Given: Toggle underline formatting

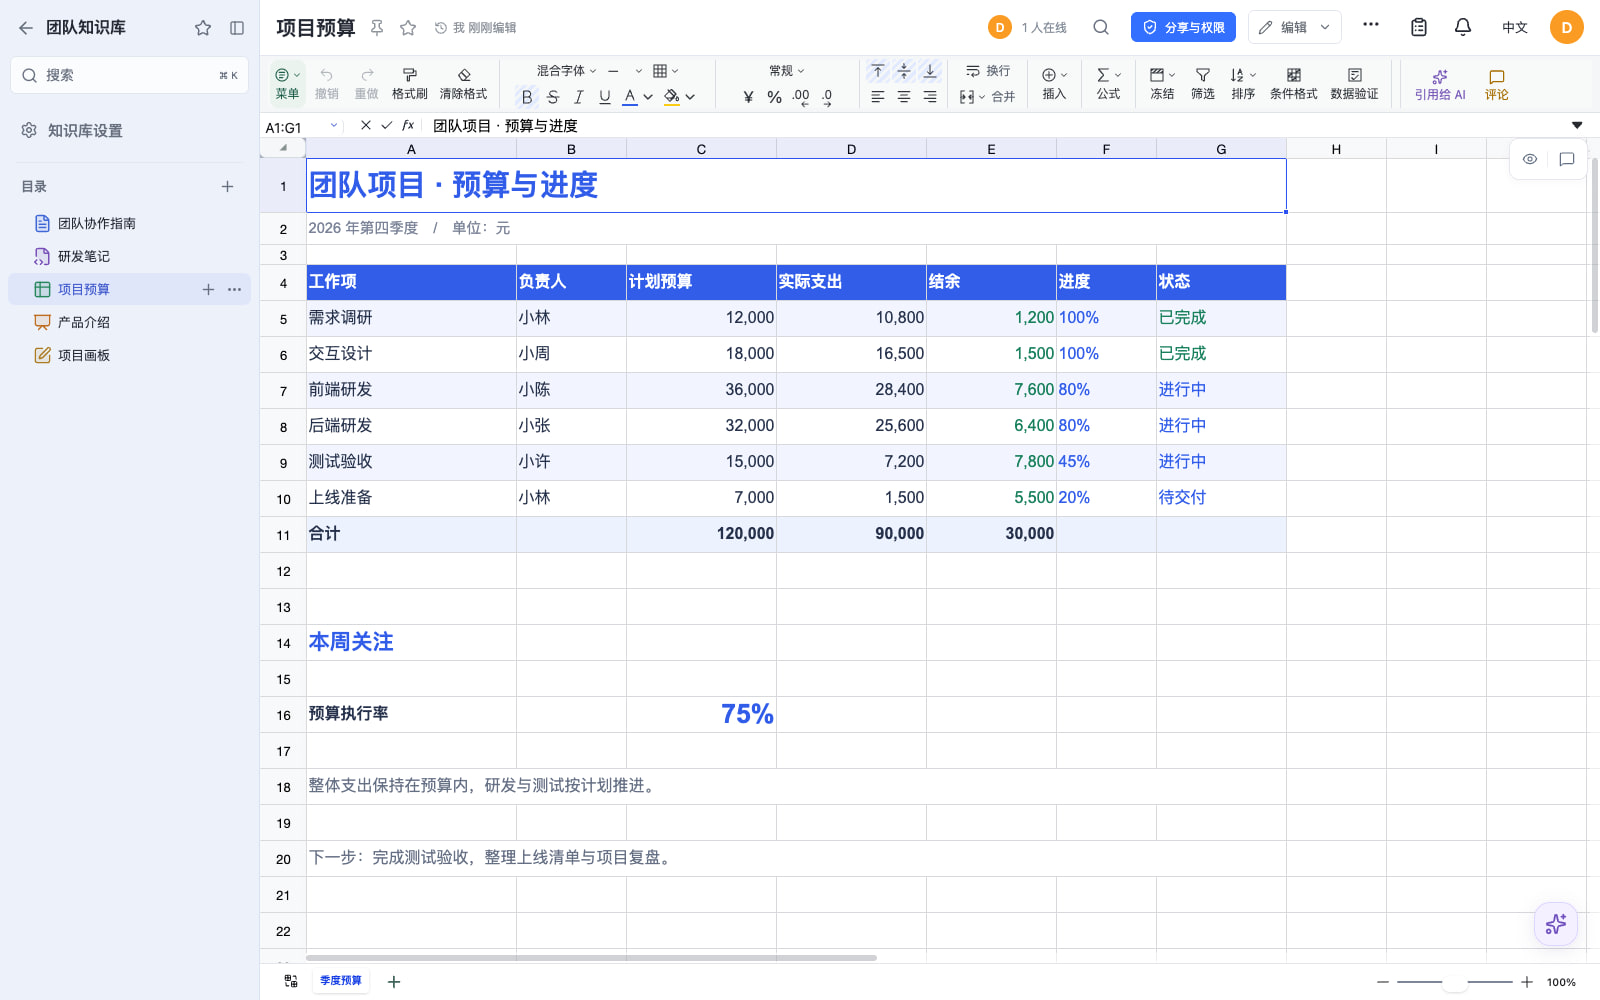Looking at the screenshot, I should 604,97.
